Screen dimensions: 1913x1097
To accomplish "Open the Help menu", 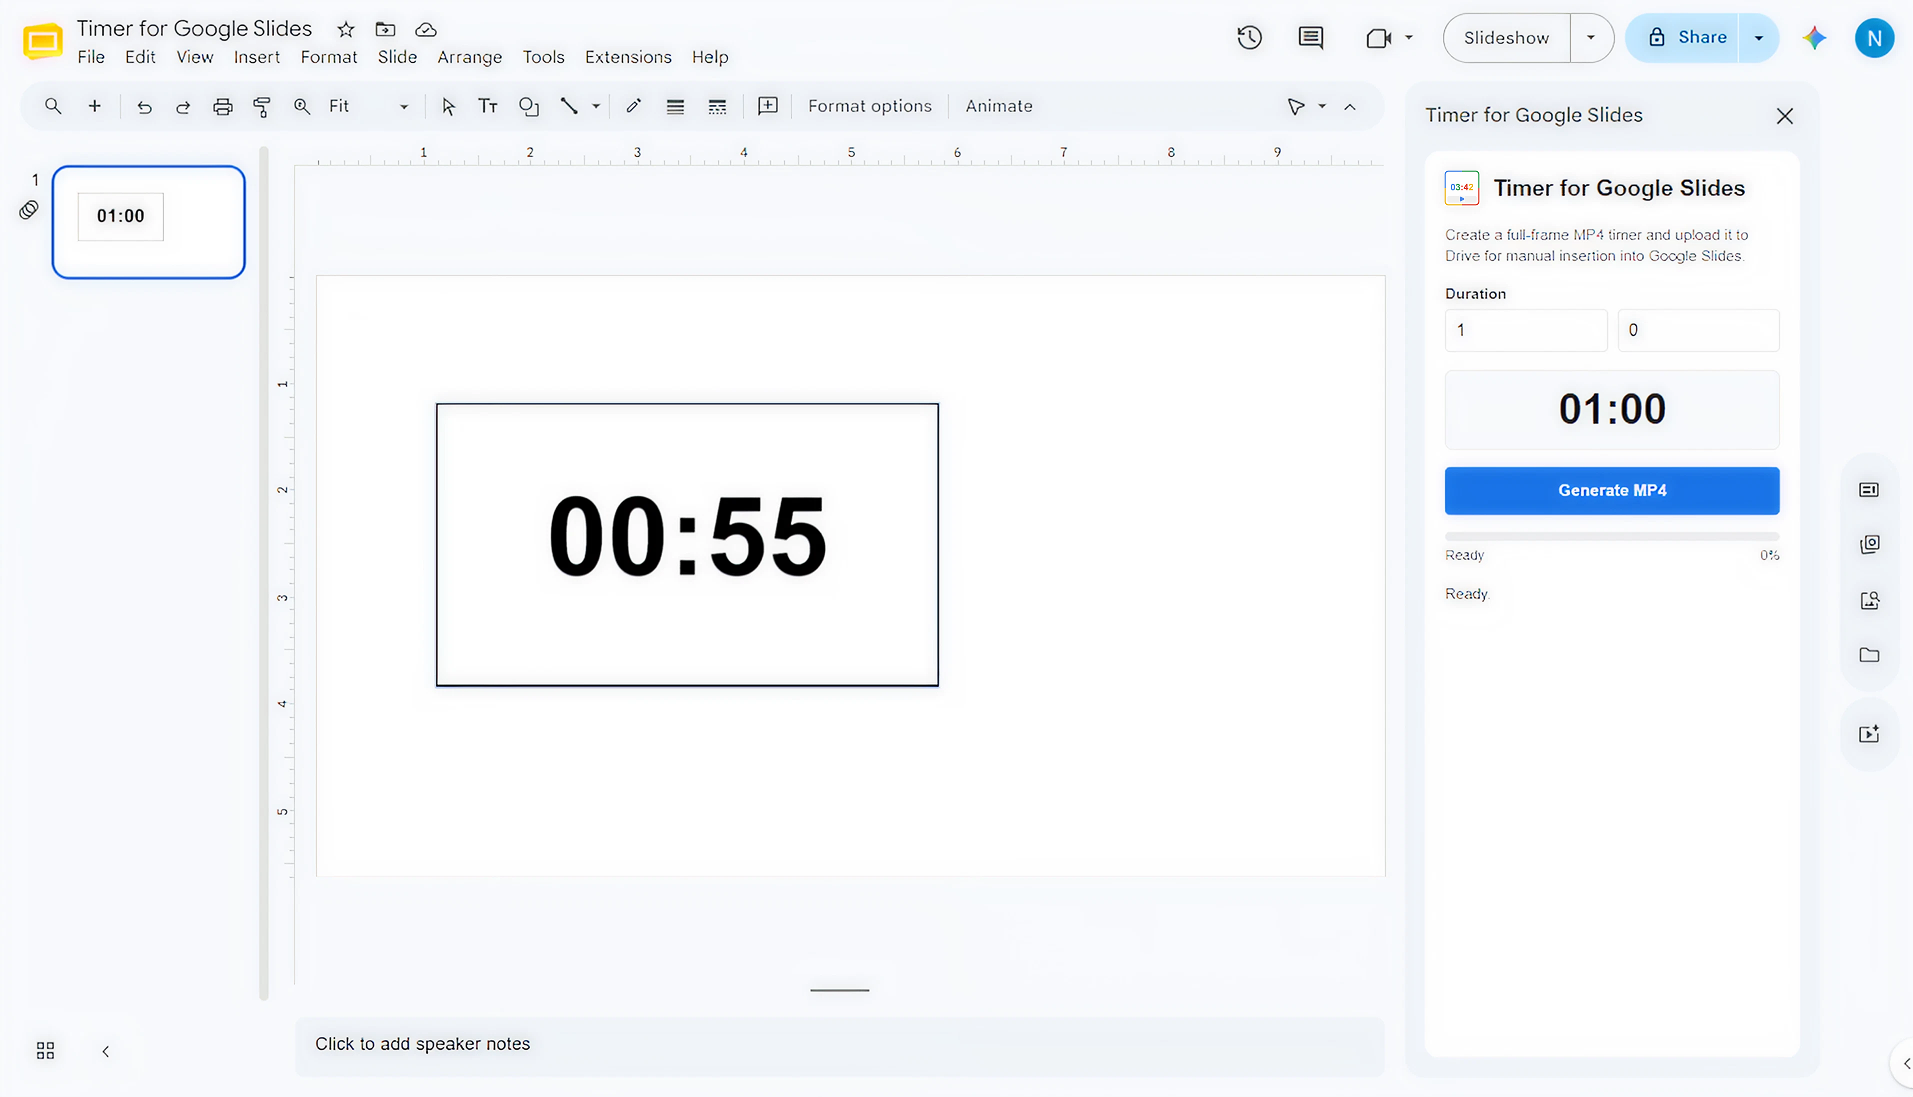I will click(710, 57).
